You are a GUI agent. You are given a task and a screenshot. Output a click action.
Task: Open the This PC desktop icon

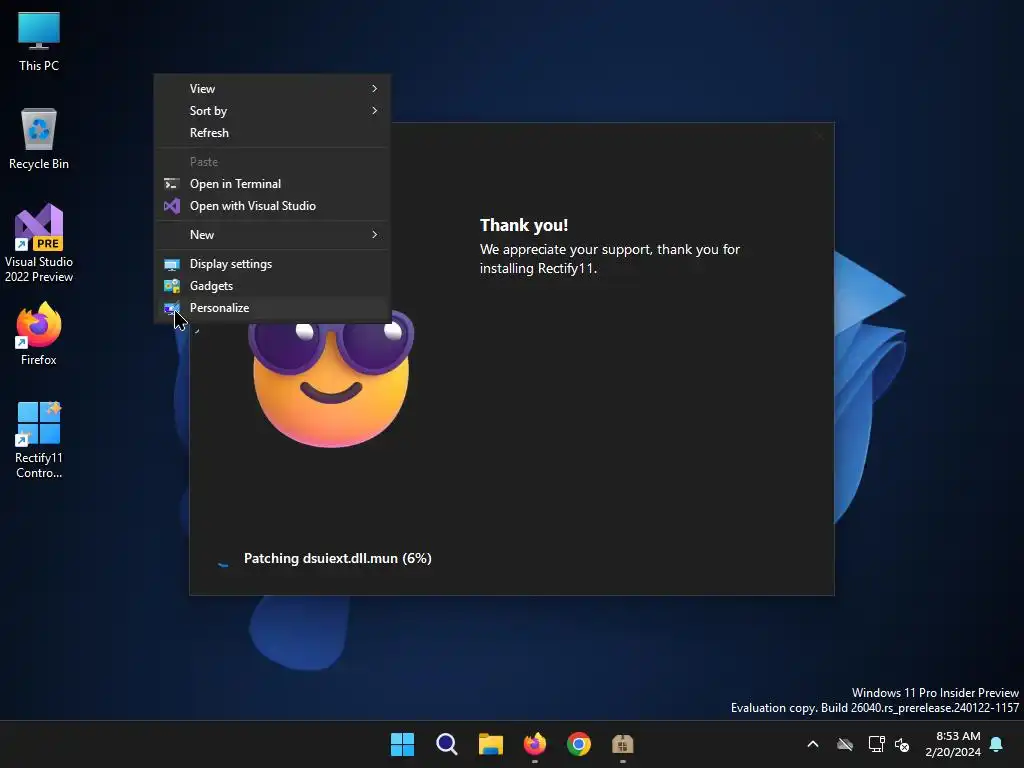[x=39, y=41]
